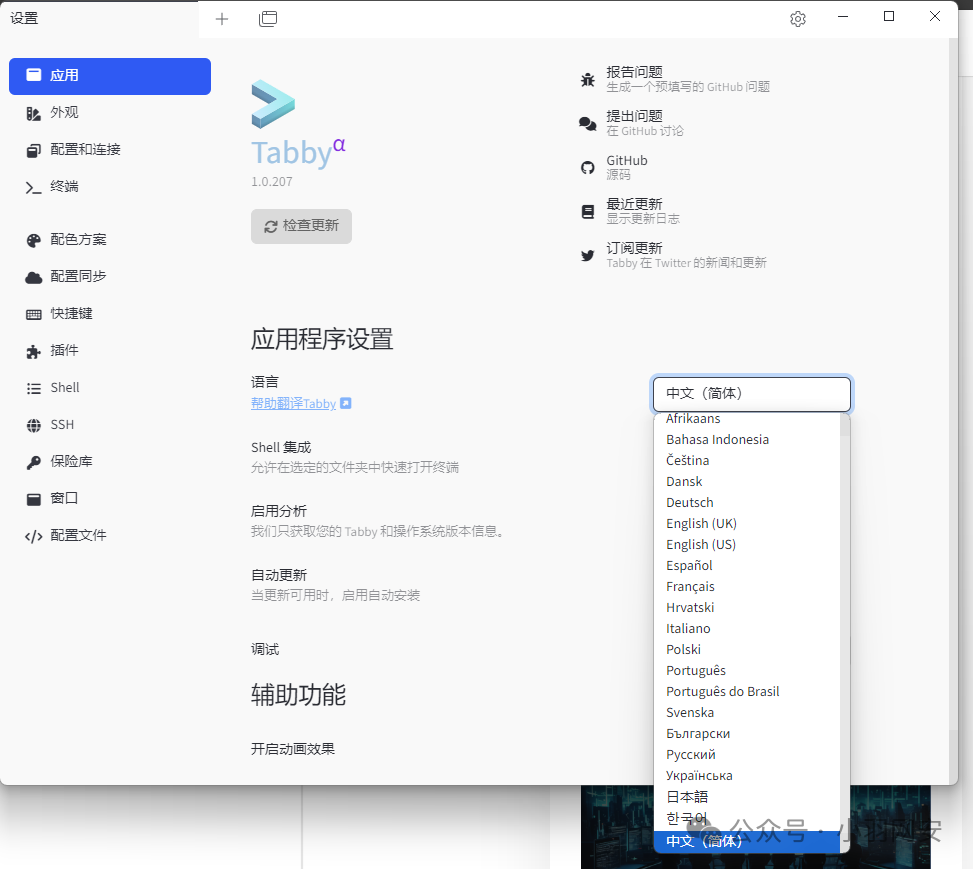Choose Svenska language option

[747, 713]
